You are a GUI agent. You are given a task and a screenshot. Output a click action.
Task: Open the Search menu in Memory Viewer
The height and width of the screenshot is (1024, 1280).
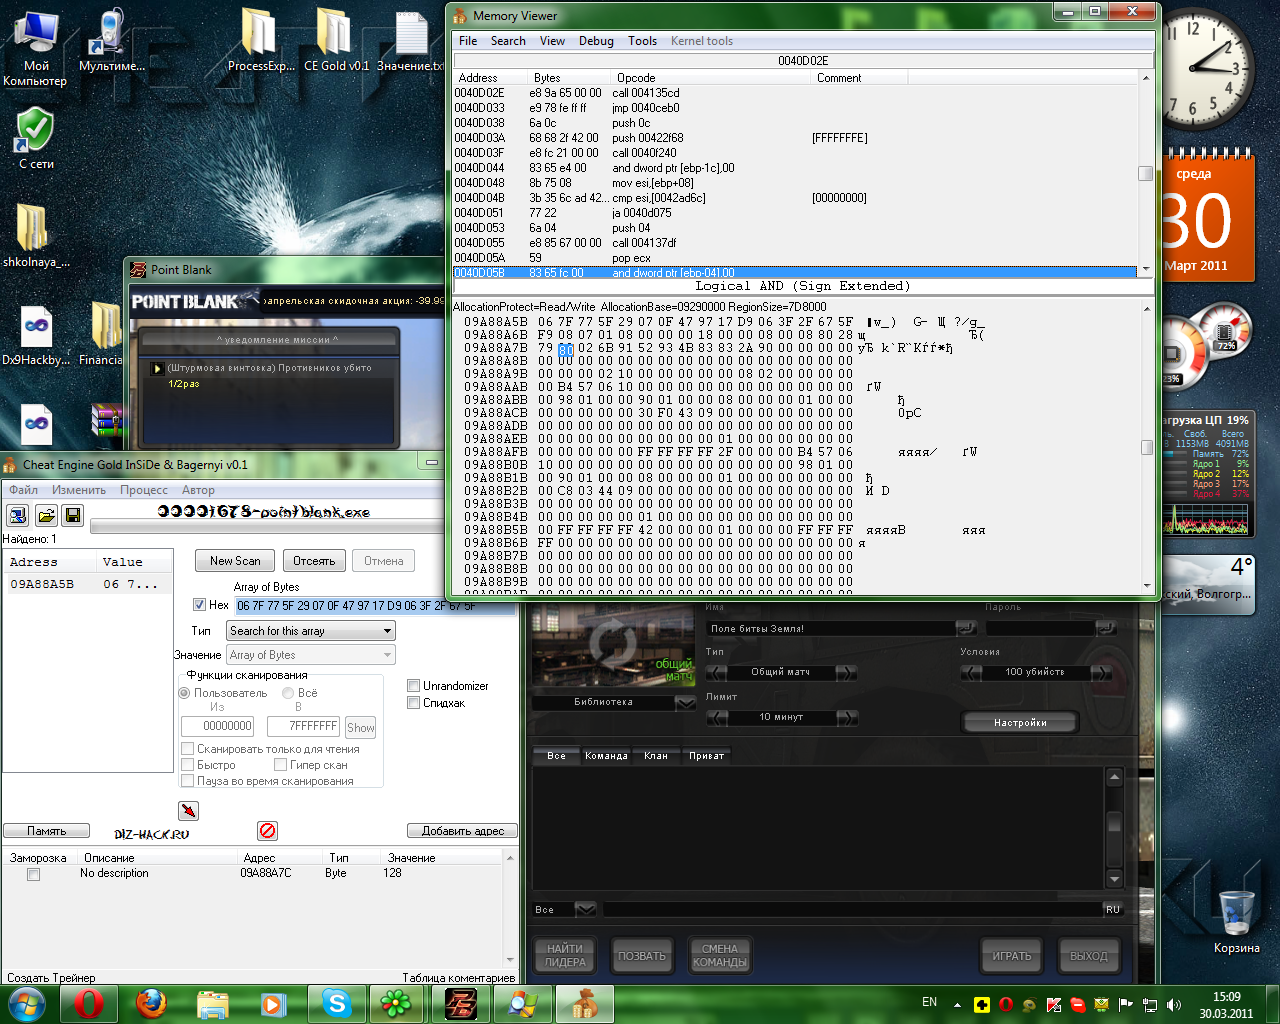point(508,41)
